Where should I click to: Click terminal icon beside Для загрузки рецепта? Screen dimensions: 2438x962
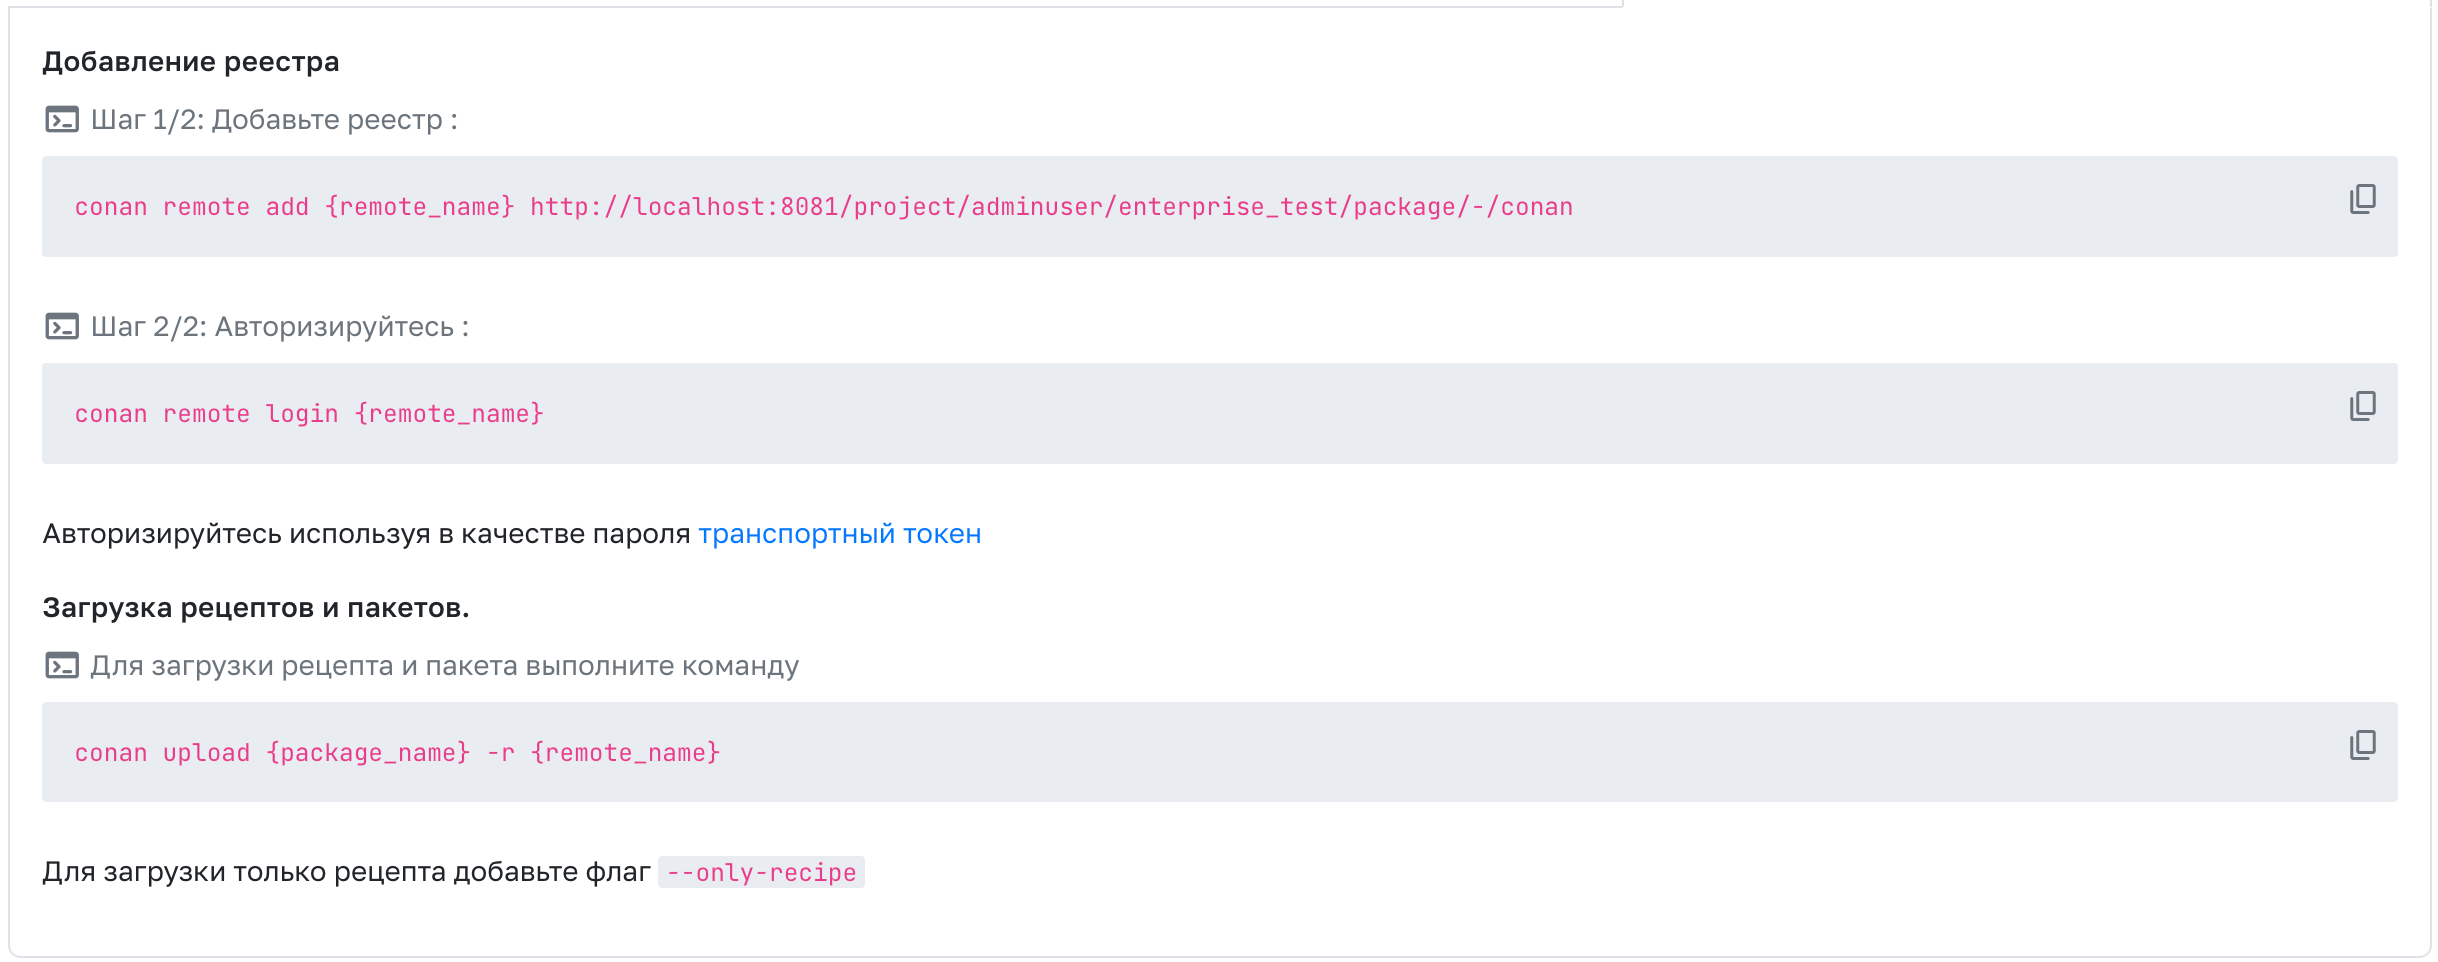(x=62, y=666)
